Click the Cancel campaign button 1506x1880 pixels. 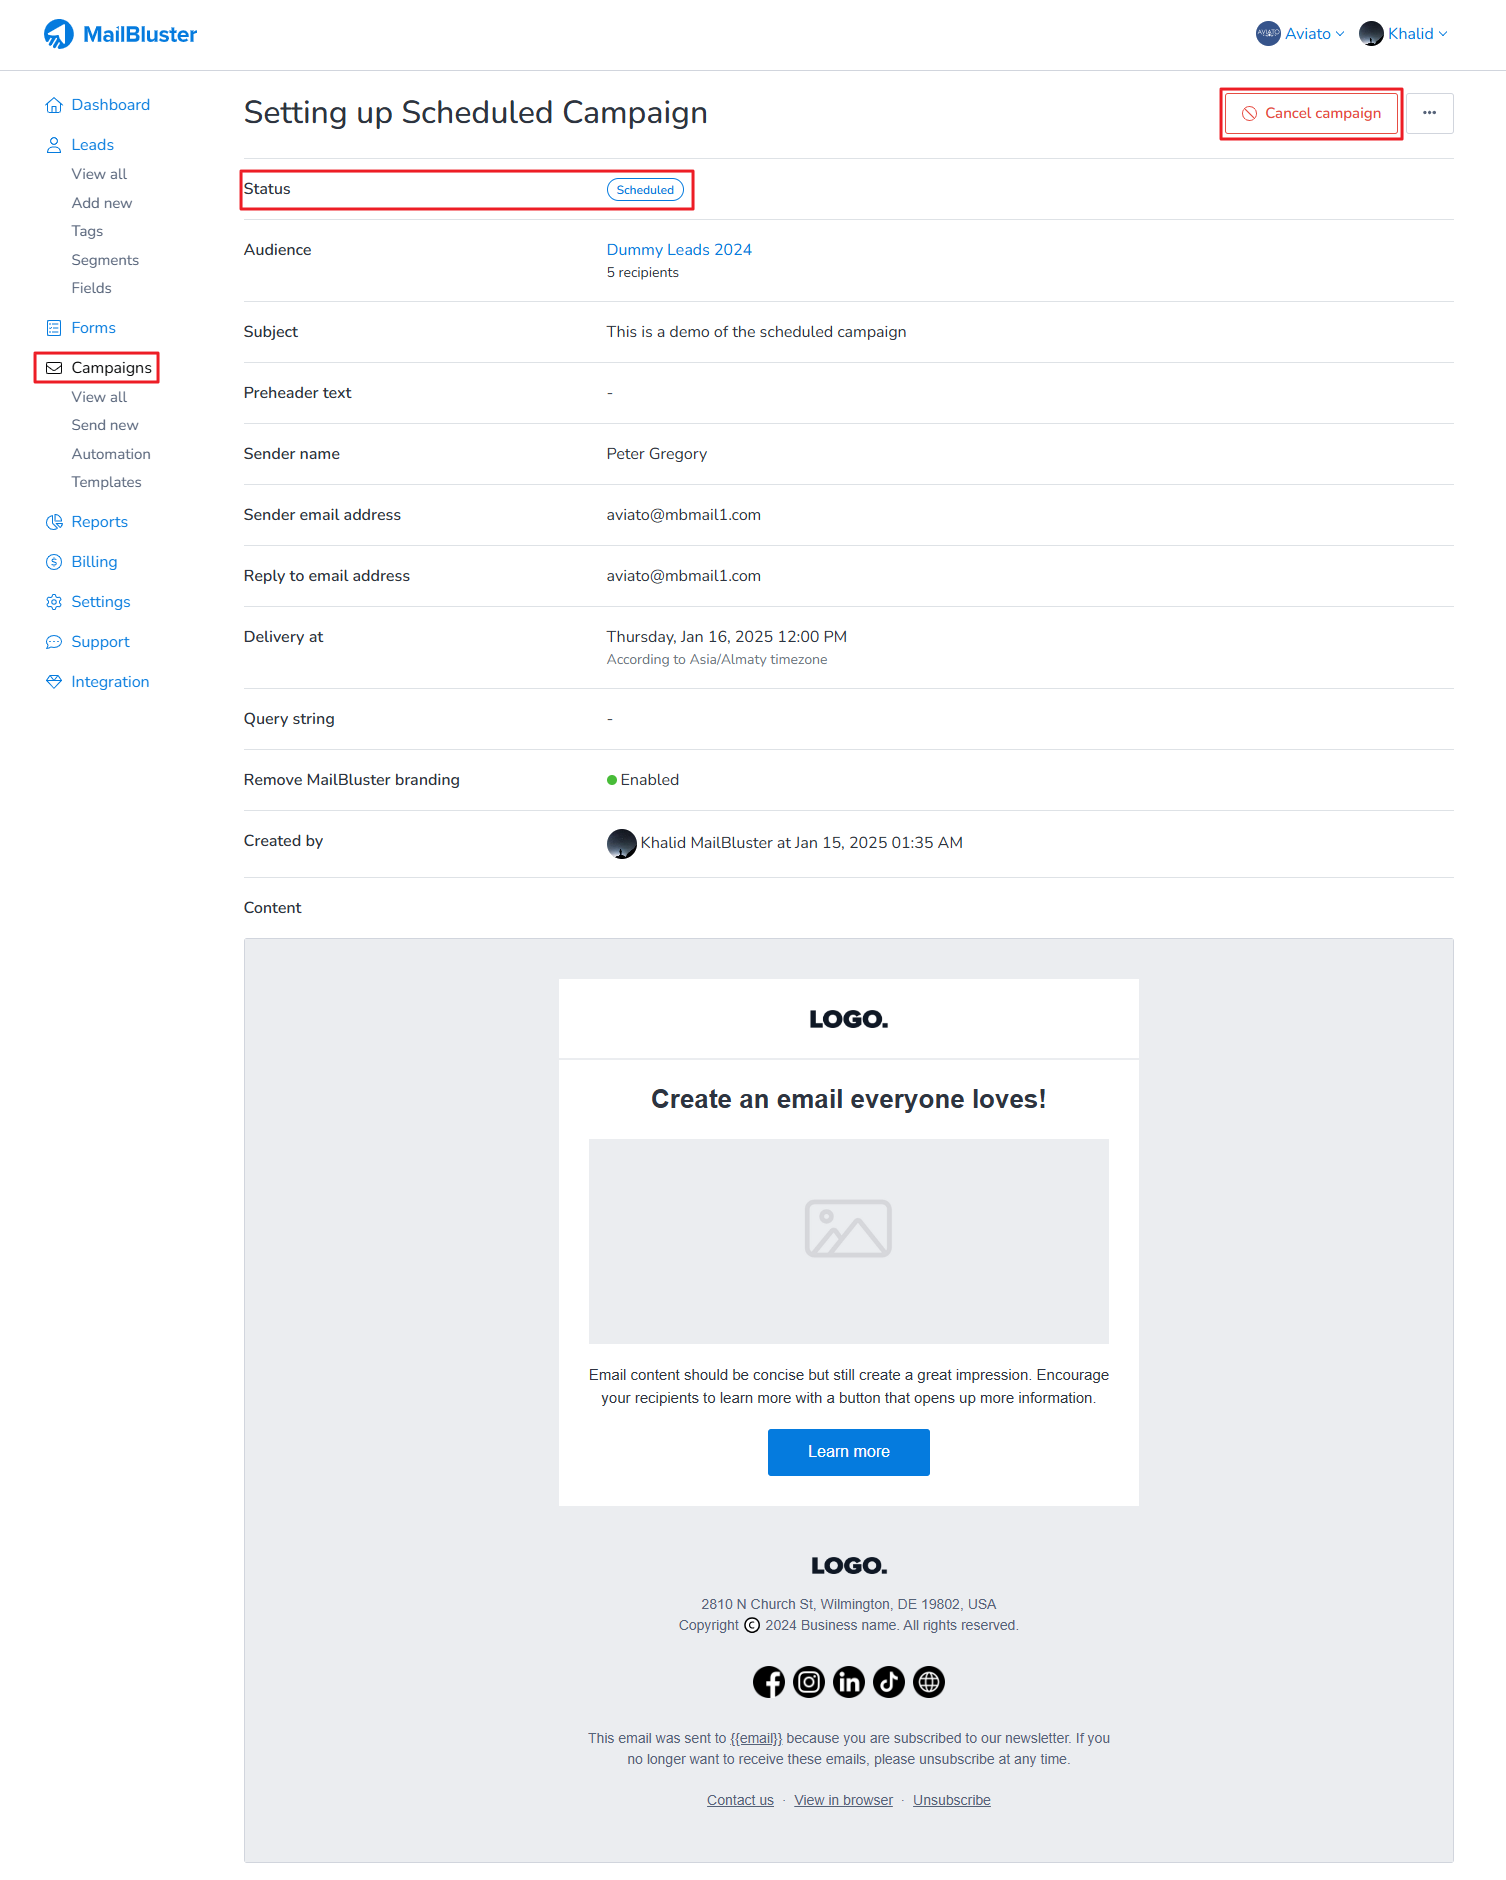(1311, 113)
